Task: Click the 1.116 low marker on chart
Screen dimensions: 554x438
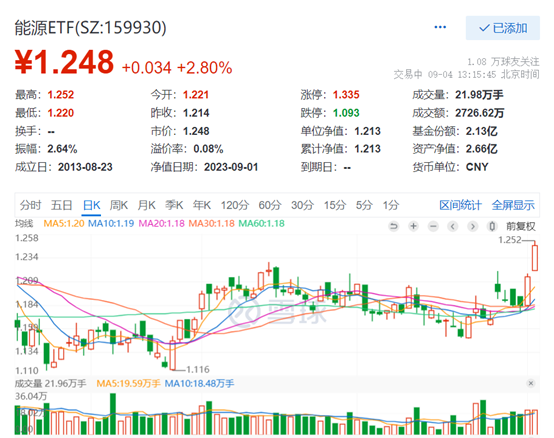Action: click(198, 369)
